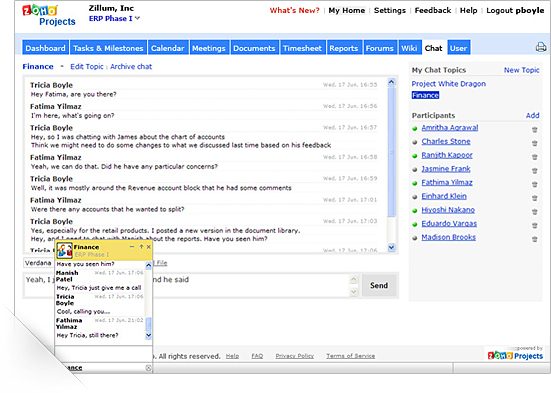Switch to the Calendar tab

click(168, 48)
